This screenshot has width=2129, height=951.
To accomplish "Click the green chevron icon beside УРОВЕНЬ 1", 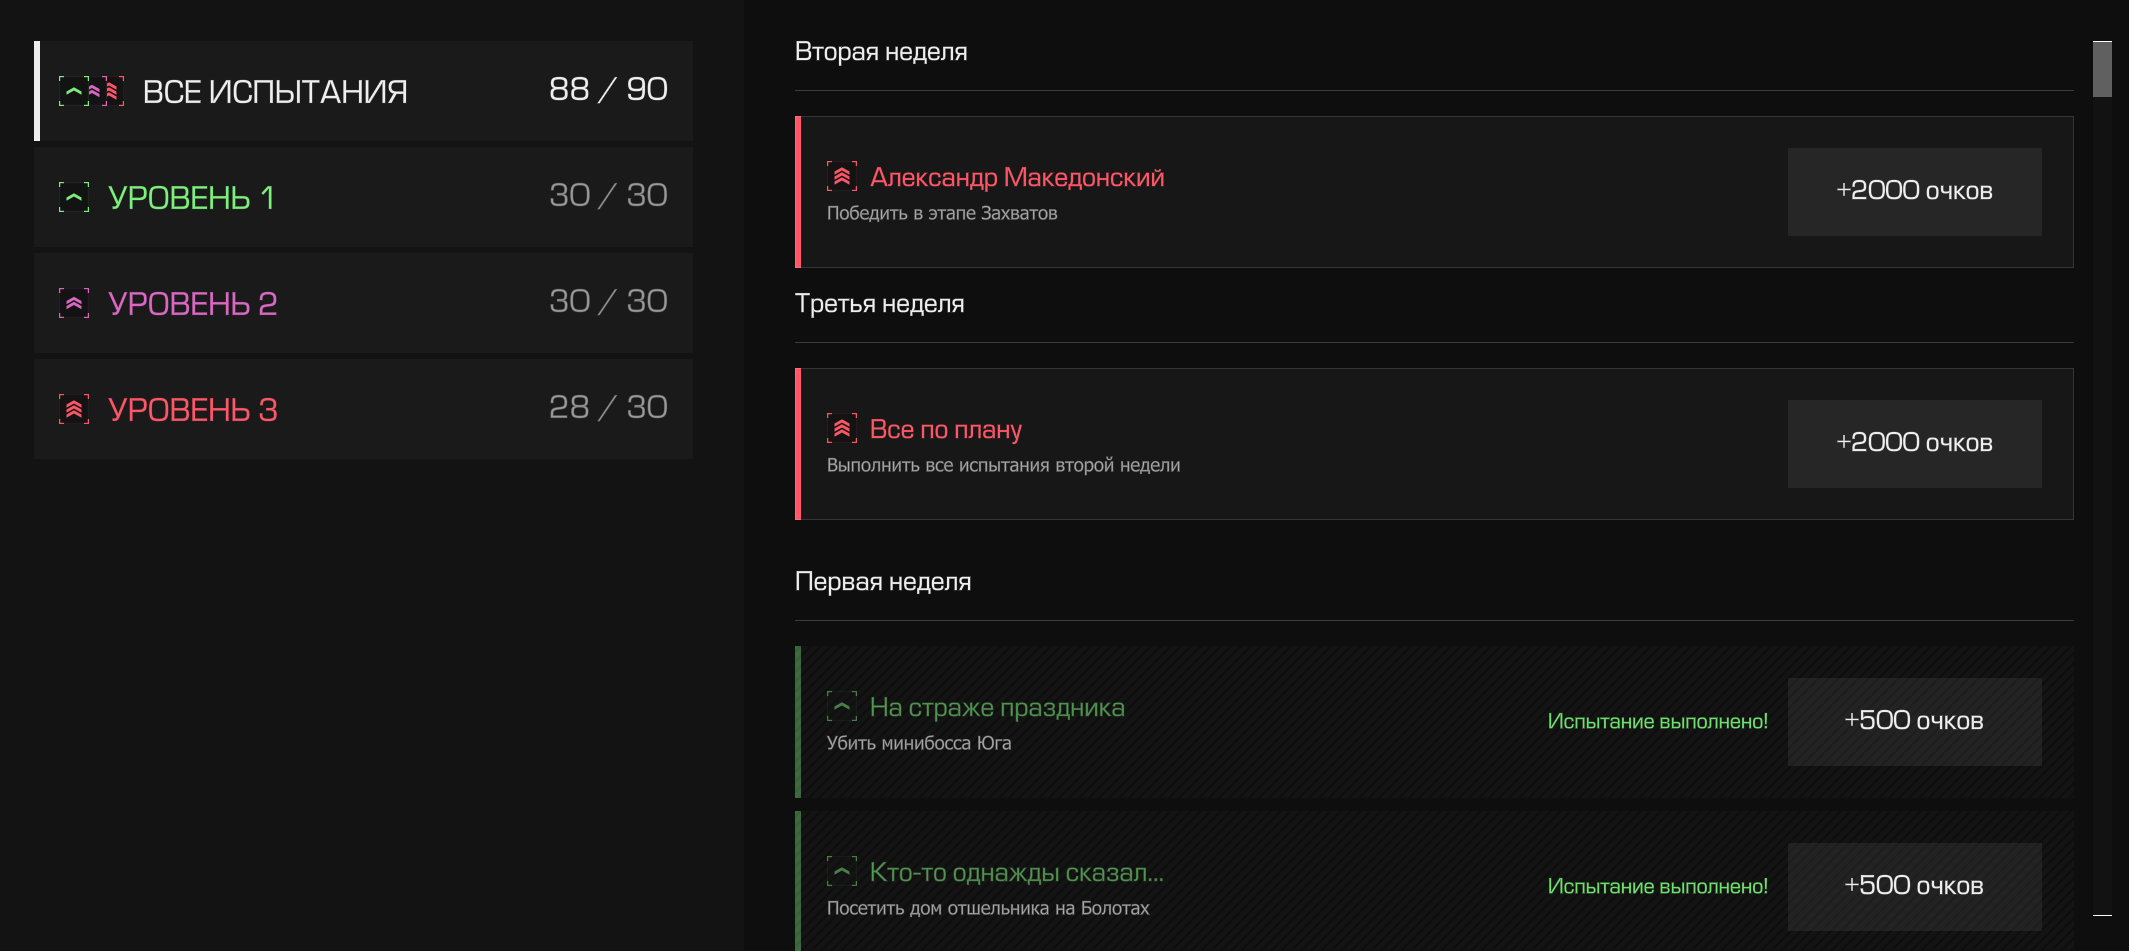I will click(x=74, y=197).
